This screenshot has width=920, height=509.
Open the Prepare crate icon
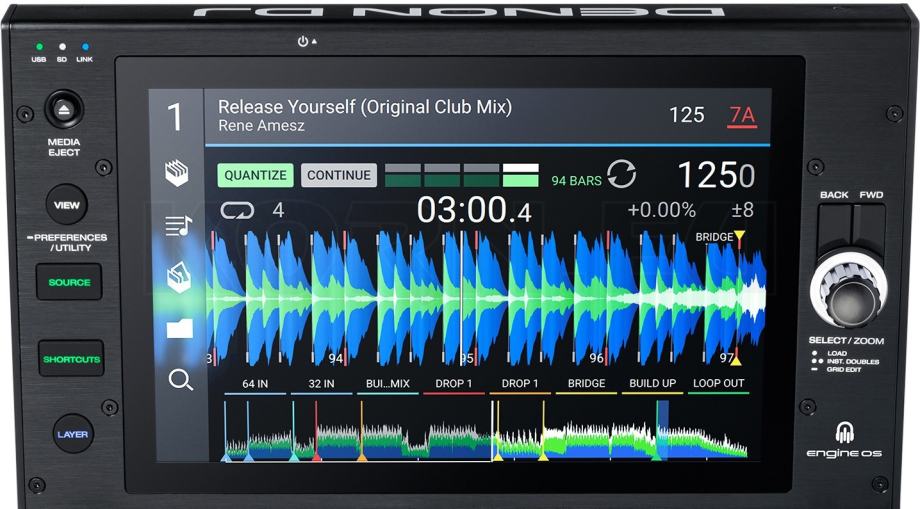178,277
